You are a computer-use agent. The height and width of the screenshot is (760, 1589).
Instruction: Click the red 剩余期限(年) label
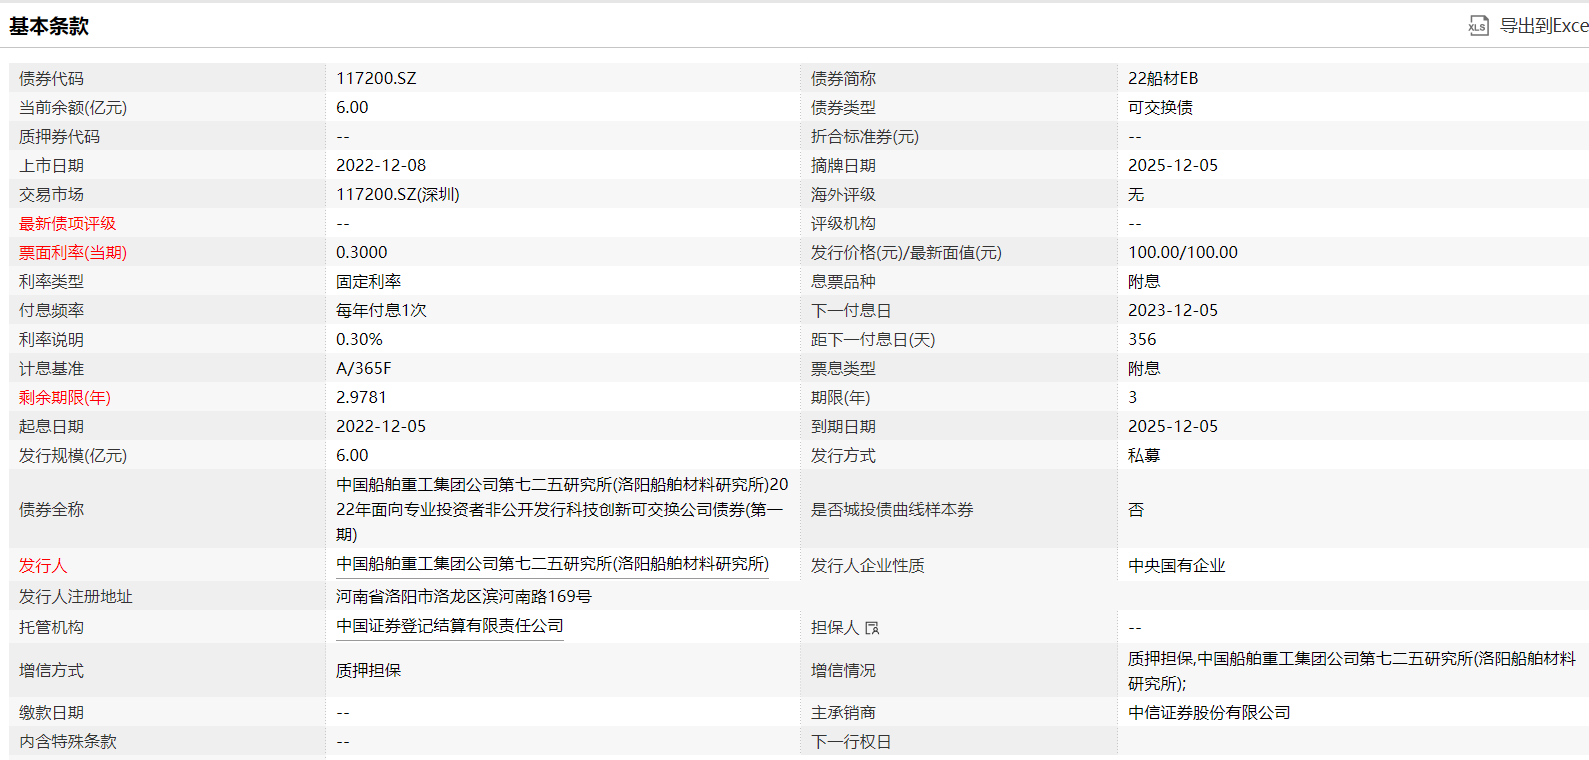tap(65, 398)
